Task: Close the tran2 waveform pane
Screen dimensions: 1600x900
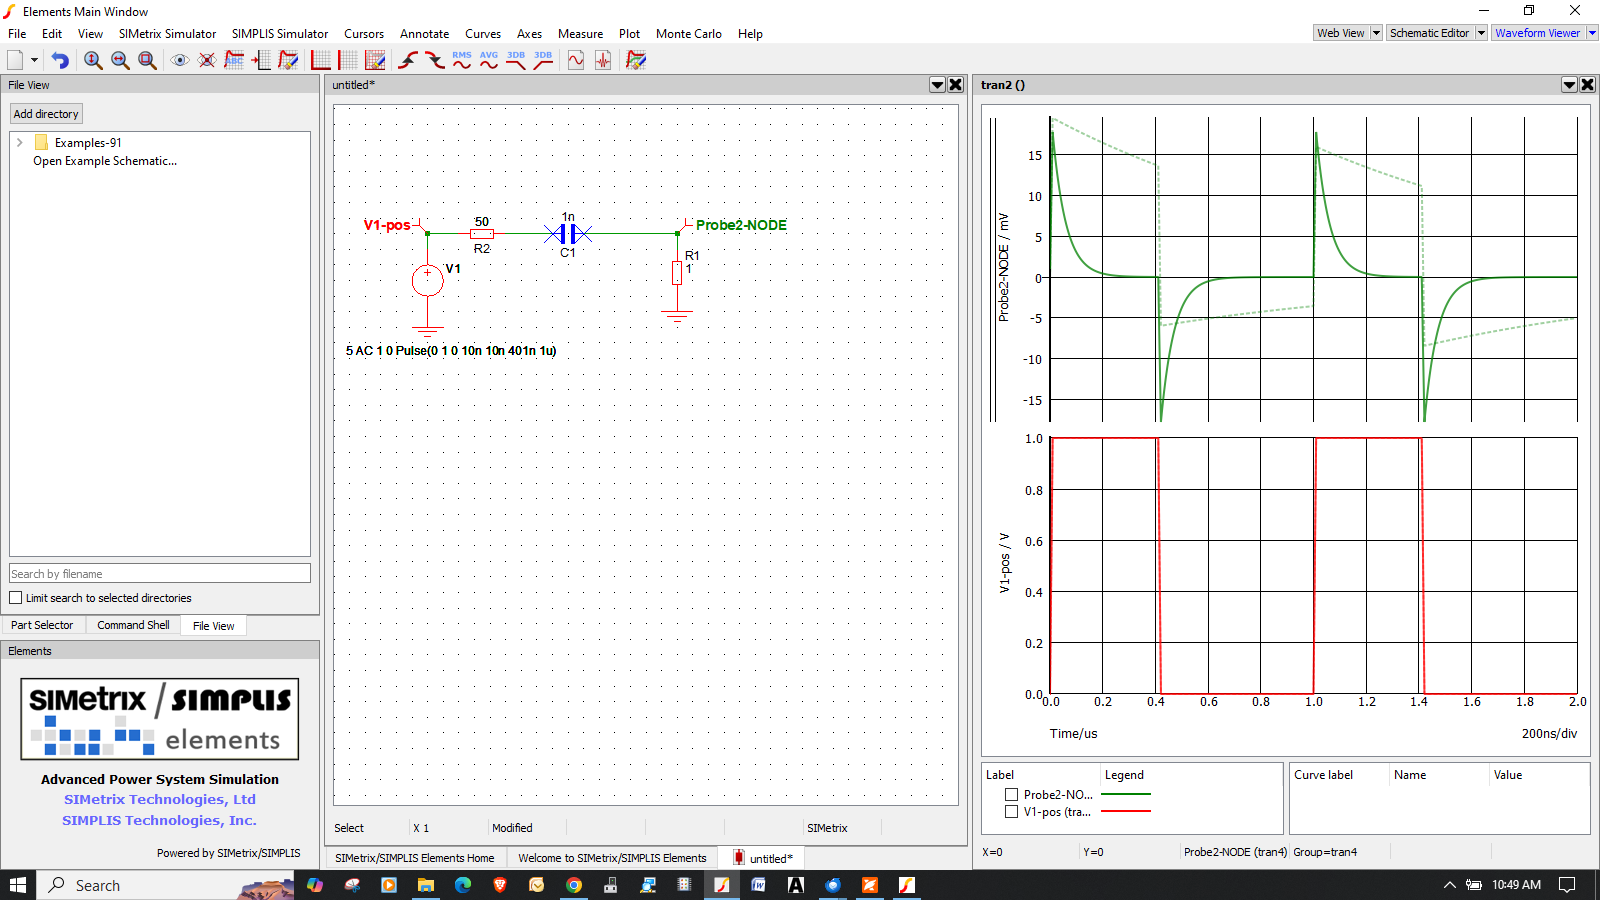Action: click(1588, 85)
